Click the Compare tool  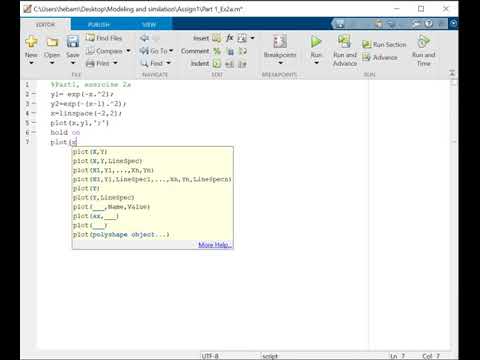[x=104, y=51]
